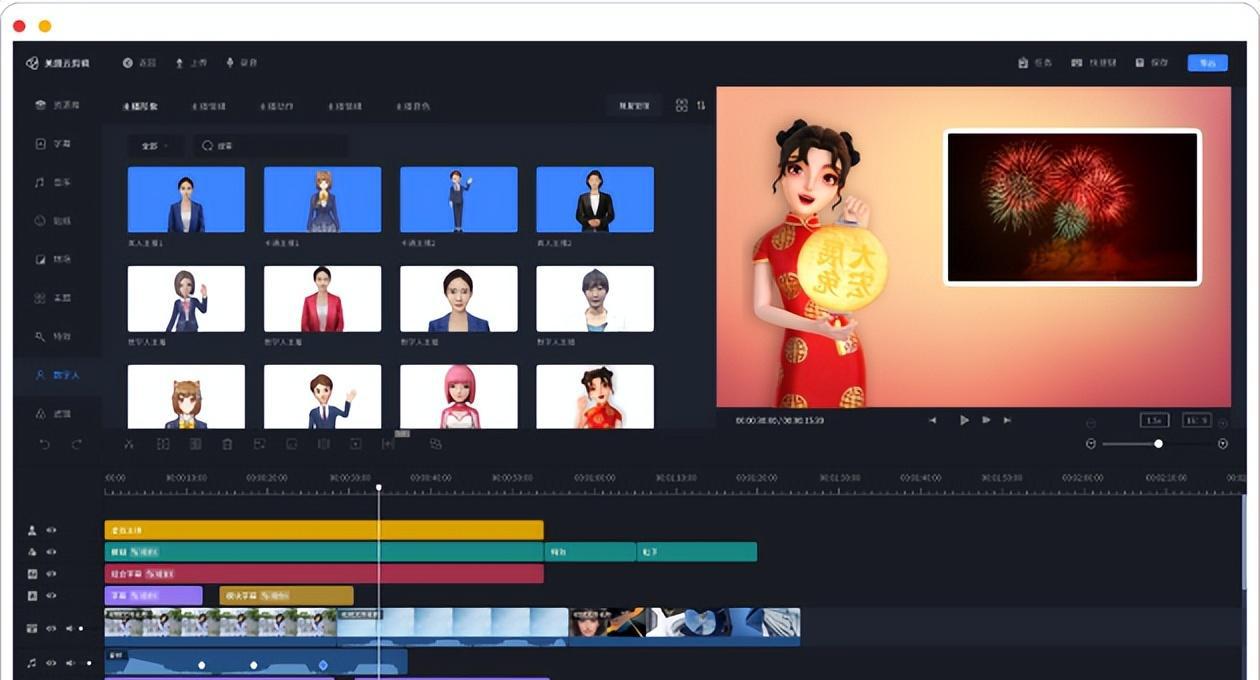1260x680 pixels.
Task: Step forward one frame in the preview
Action: pos(987,420)
